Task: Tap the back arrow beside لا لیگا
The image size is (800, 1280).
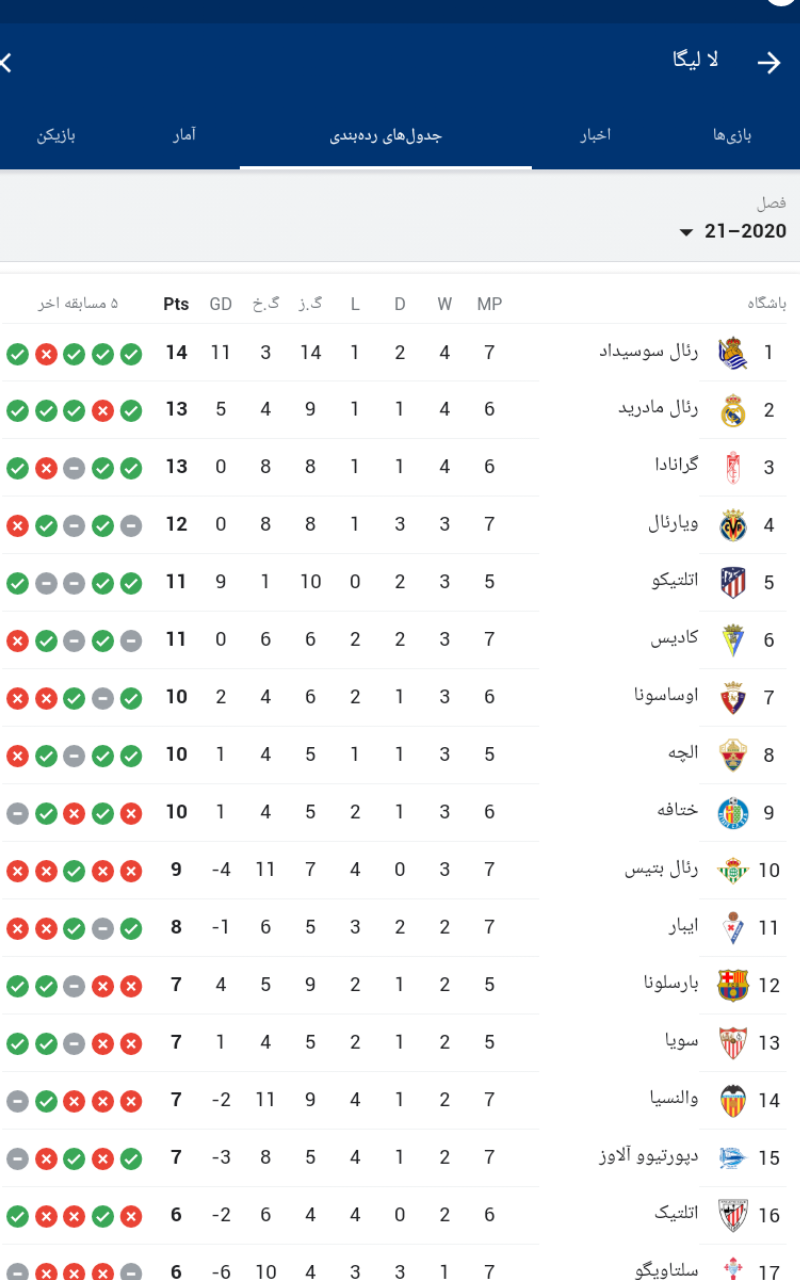Action: pyautogui.click(x=768, y=62)
